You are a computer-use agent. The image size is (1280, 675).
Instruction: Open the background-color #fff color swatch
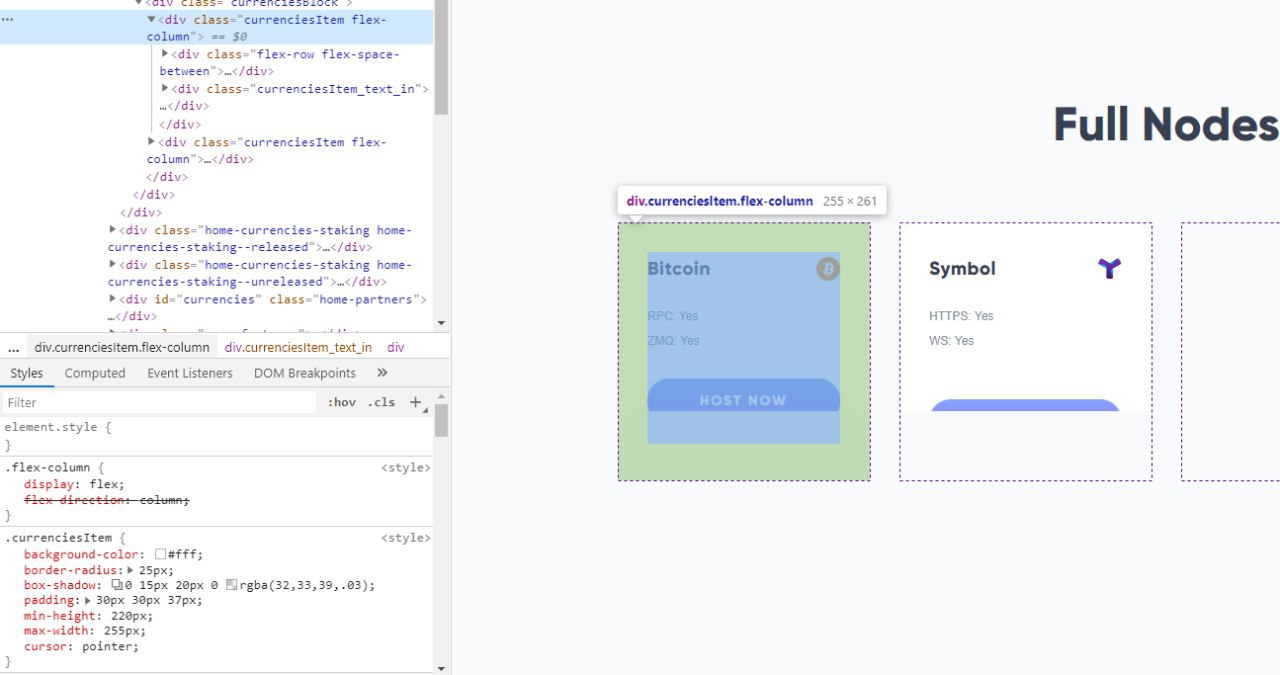(160, 554)
